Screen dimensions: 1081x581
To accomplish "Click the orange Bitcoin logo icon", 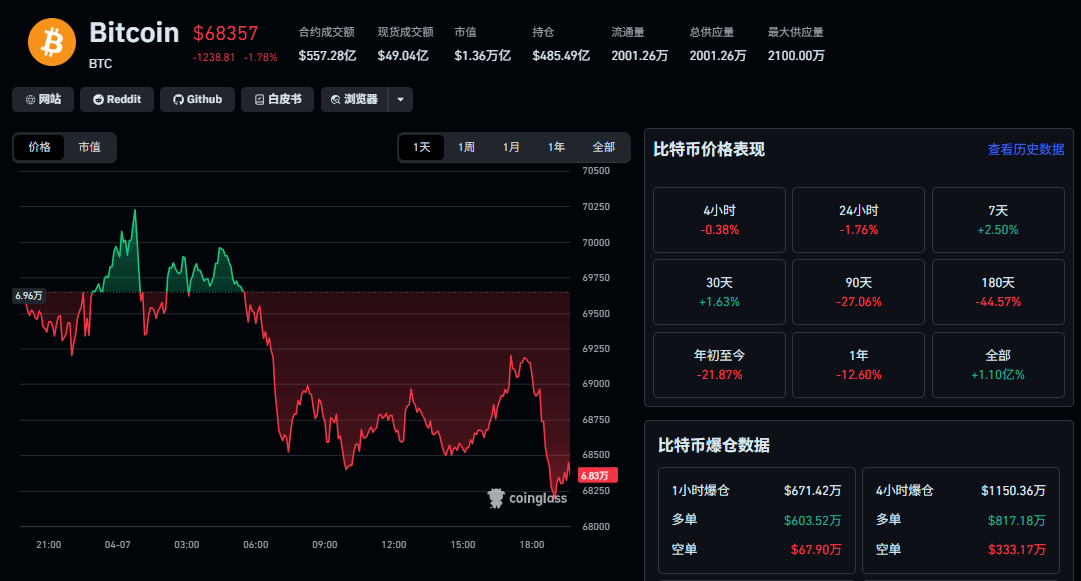I will (x=52, y=42).
